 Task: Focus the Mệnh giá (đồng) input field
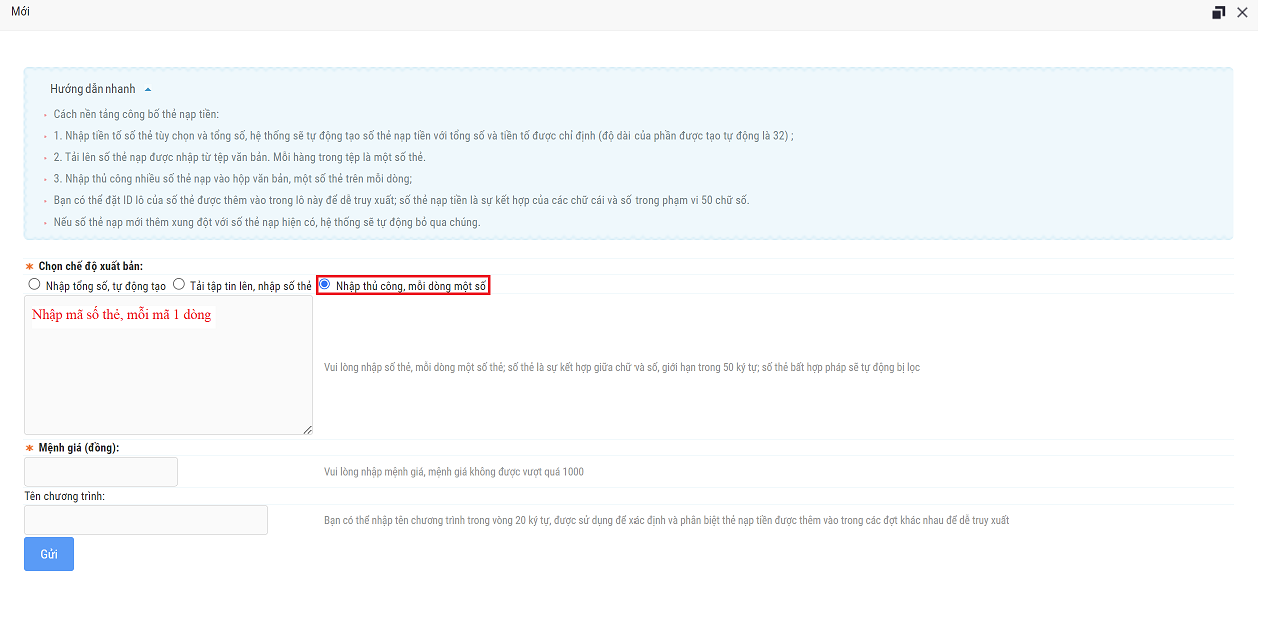click(x=101, y=472)
